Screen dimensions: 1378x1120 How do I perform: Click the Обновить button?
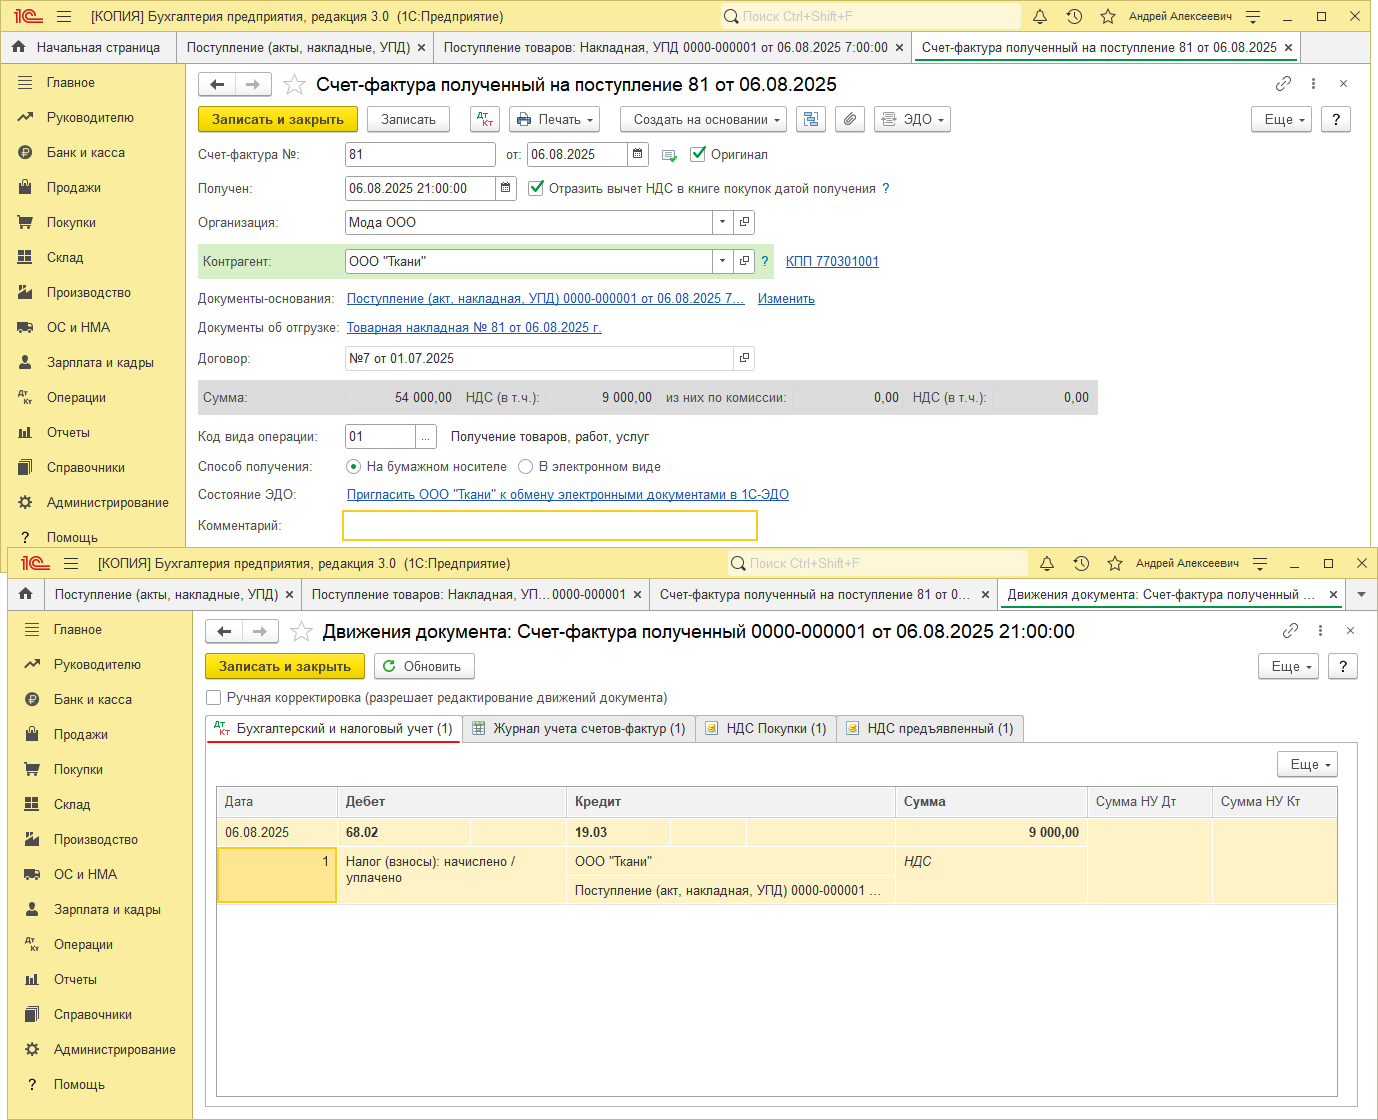[425, 666]
